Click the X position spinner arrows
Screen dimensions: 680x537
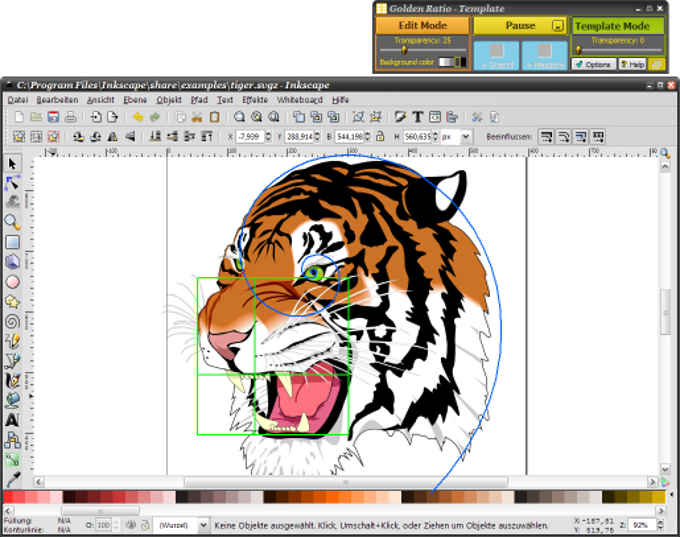(268, 137)
